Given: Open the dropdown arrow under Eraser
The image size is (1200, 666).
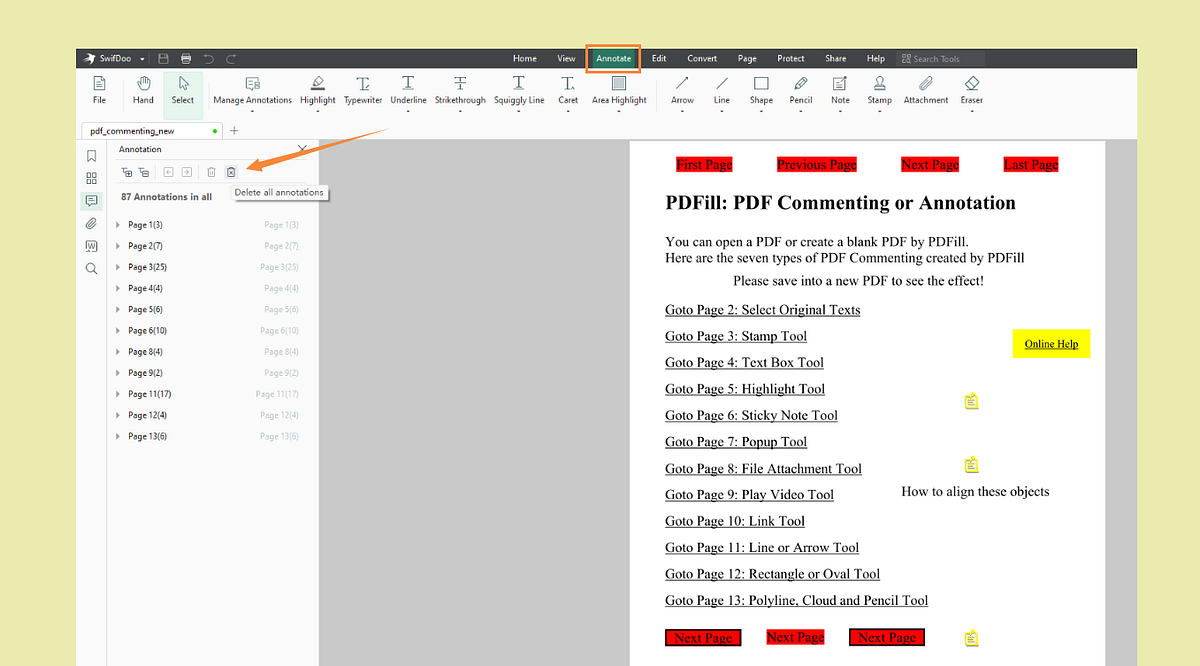Looking at the screenshot, I should pos(972,111).
